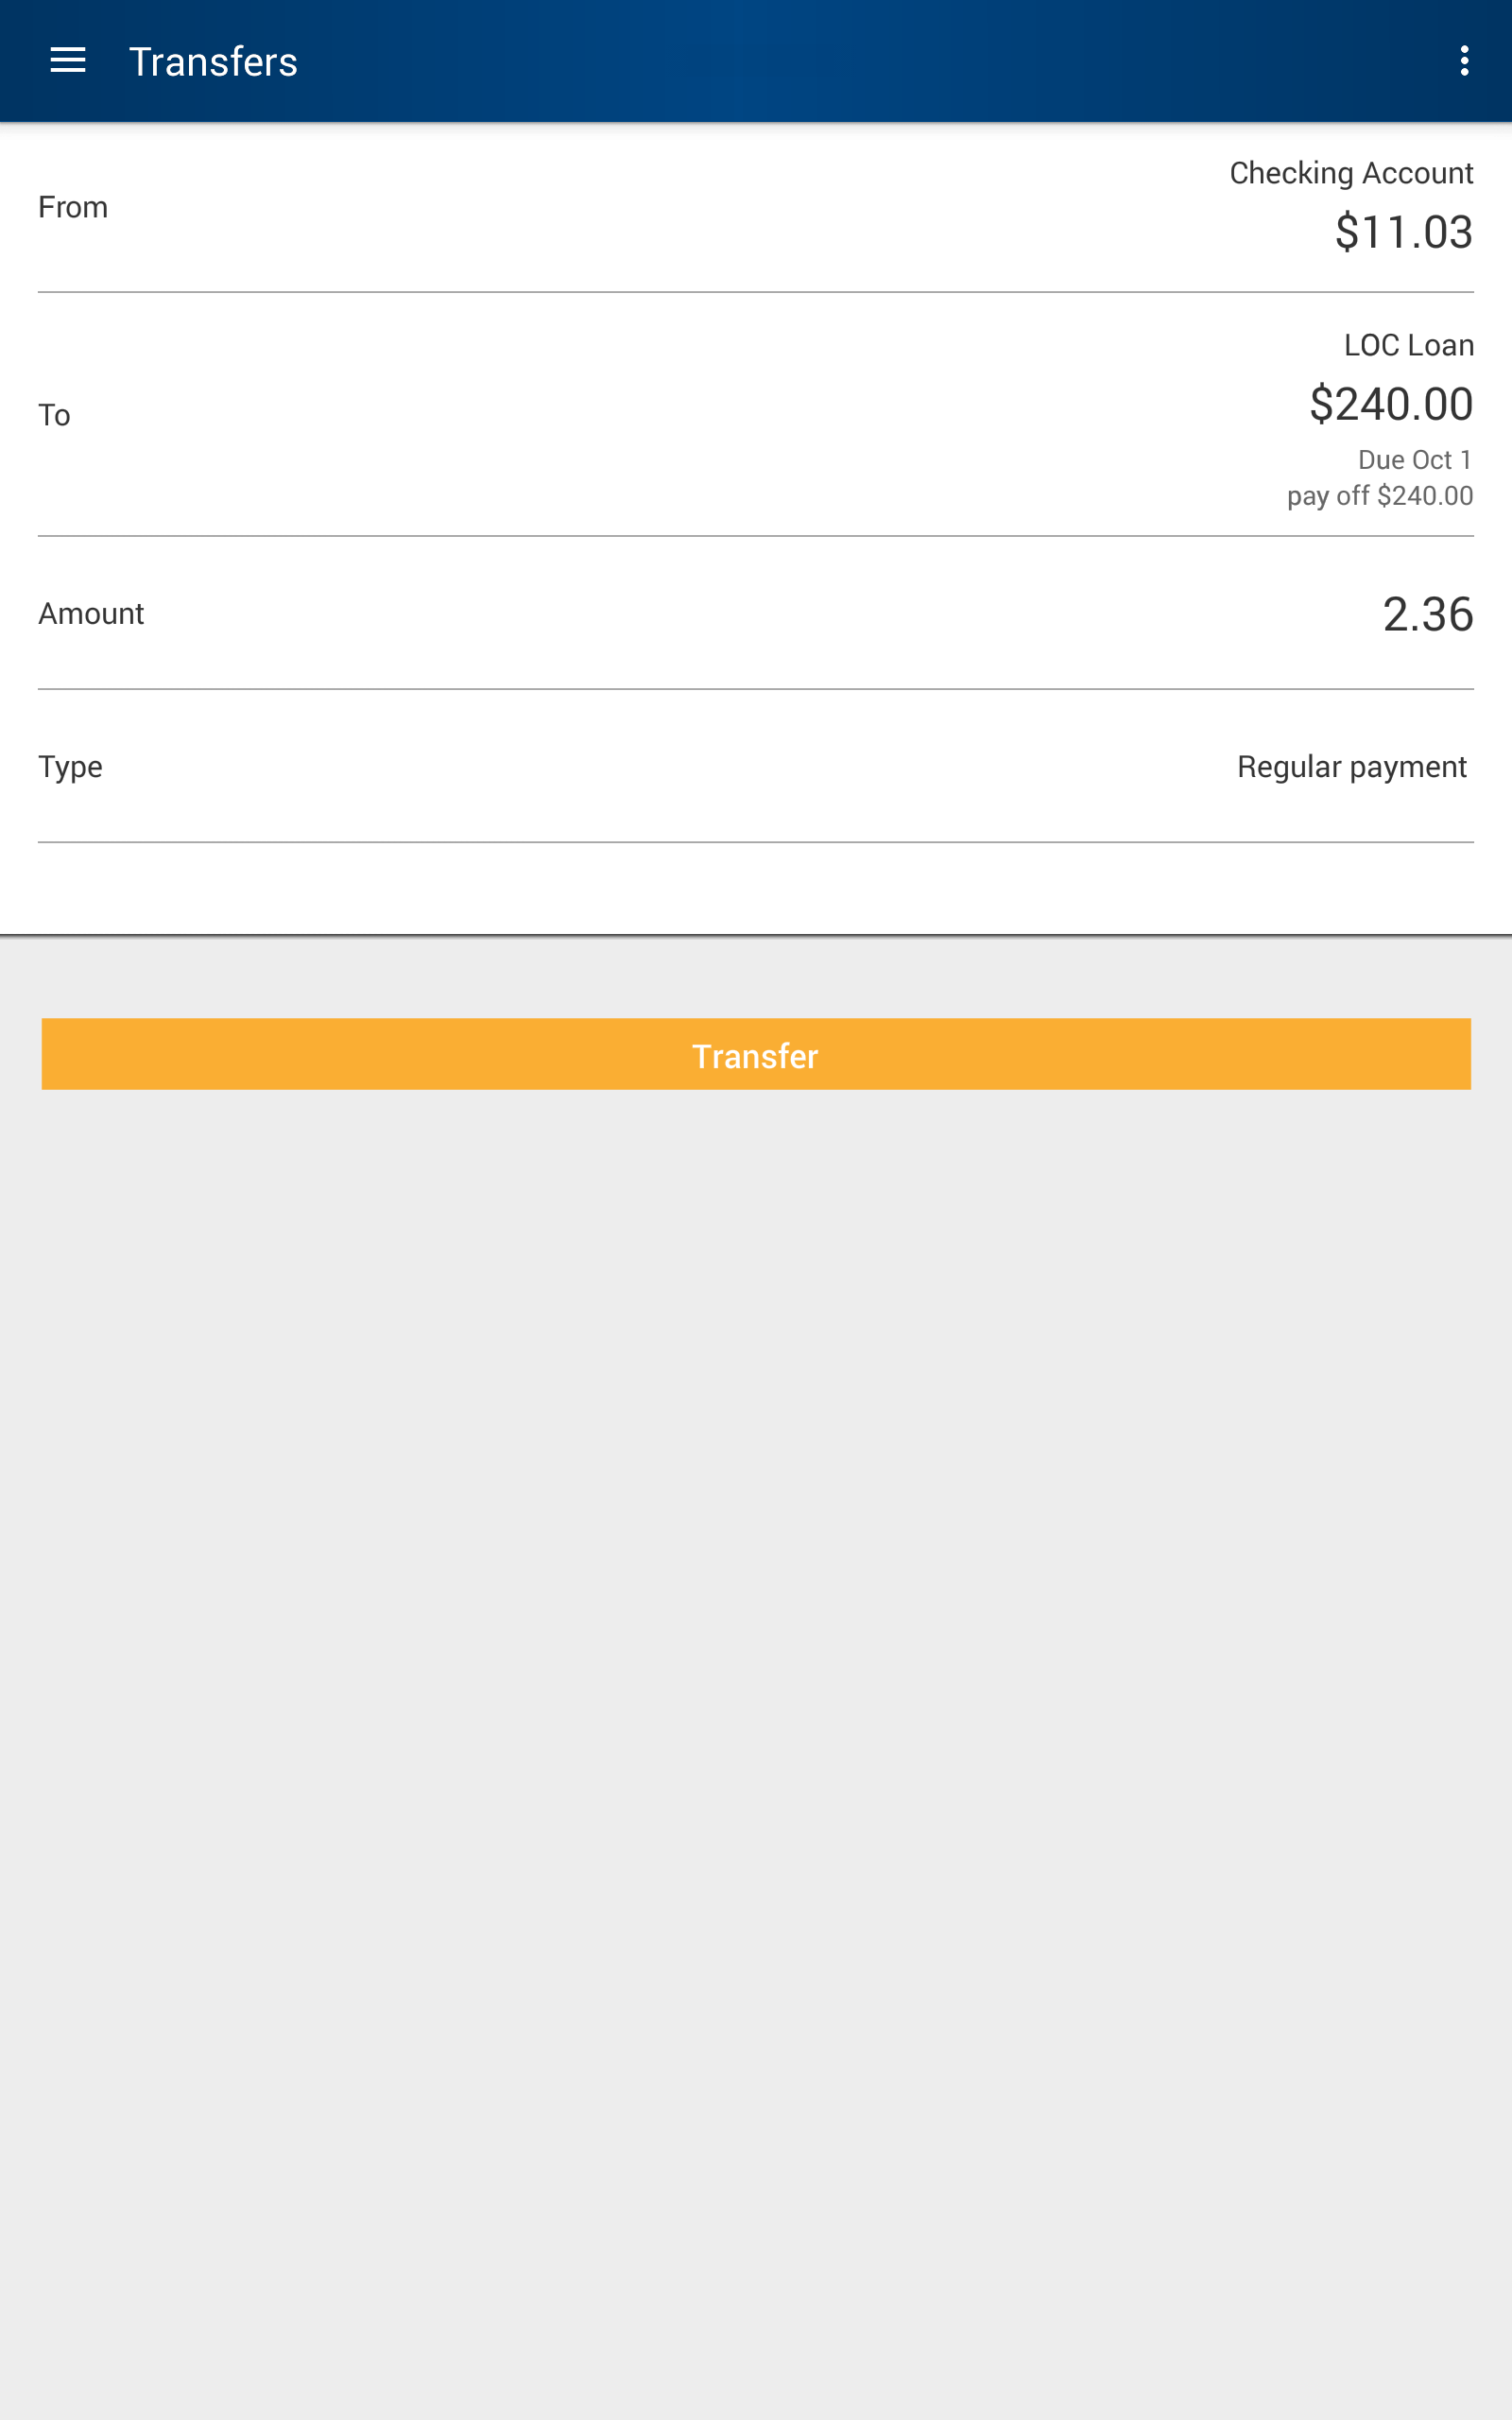The height and width of the screenshot is (2420, 1512).
Task: Tap the To row label
Action: [55, 414]
